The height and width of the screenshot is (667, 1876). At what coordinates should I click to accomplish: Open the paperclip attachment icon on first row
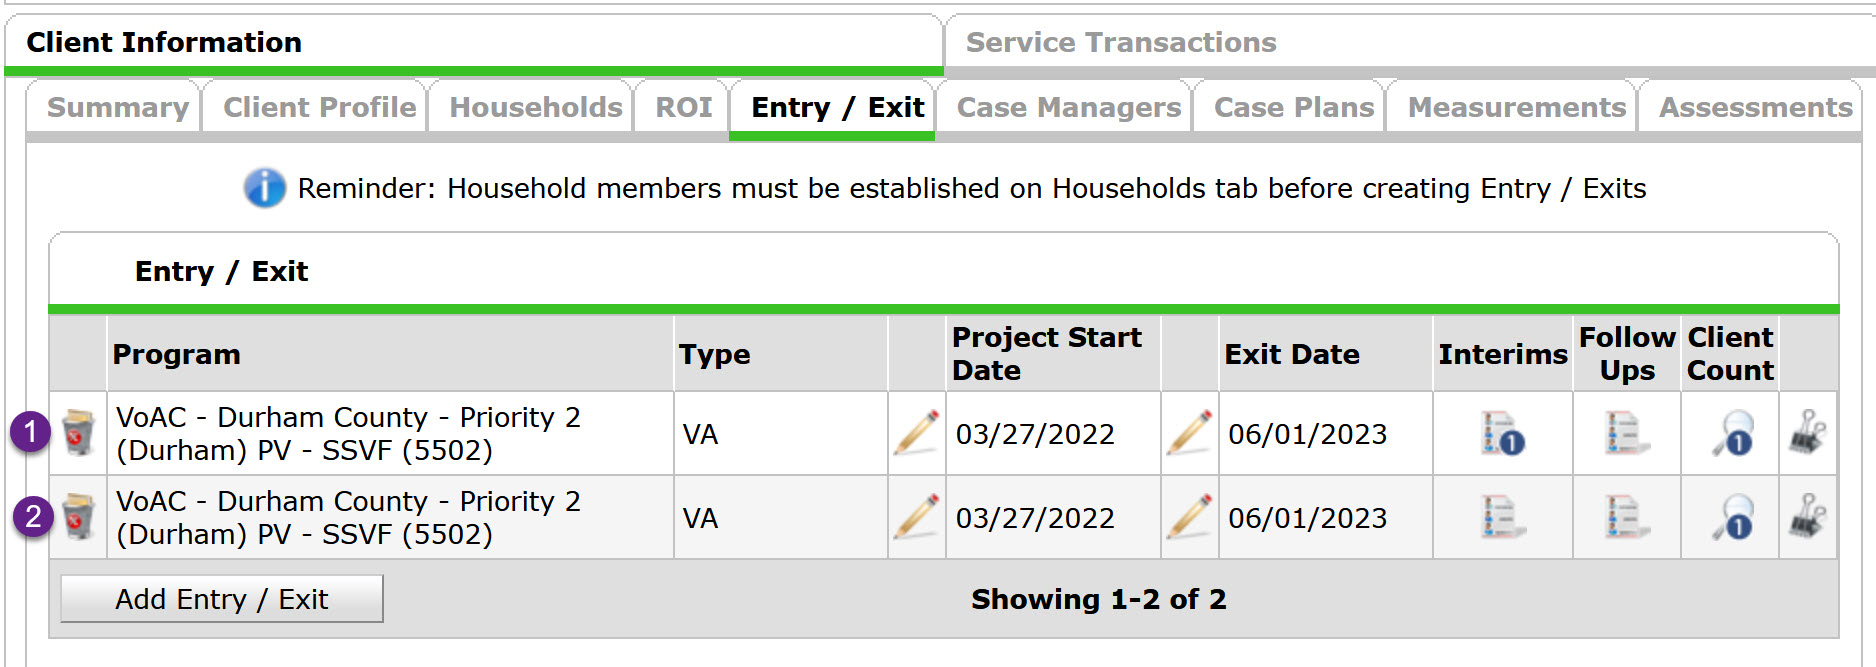point(1807,433)
